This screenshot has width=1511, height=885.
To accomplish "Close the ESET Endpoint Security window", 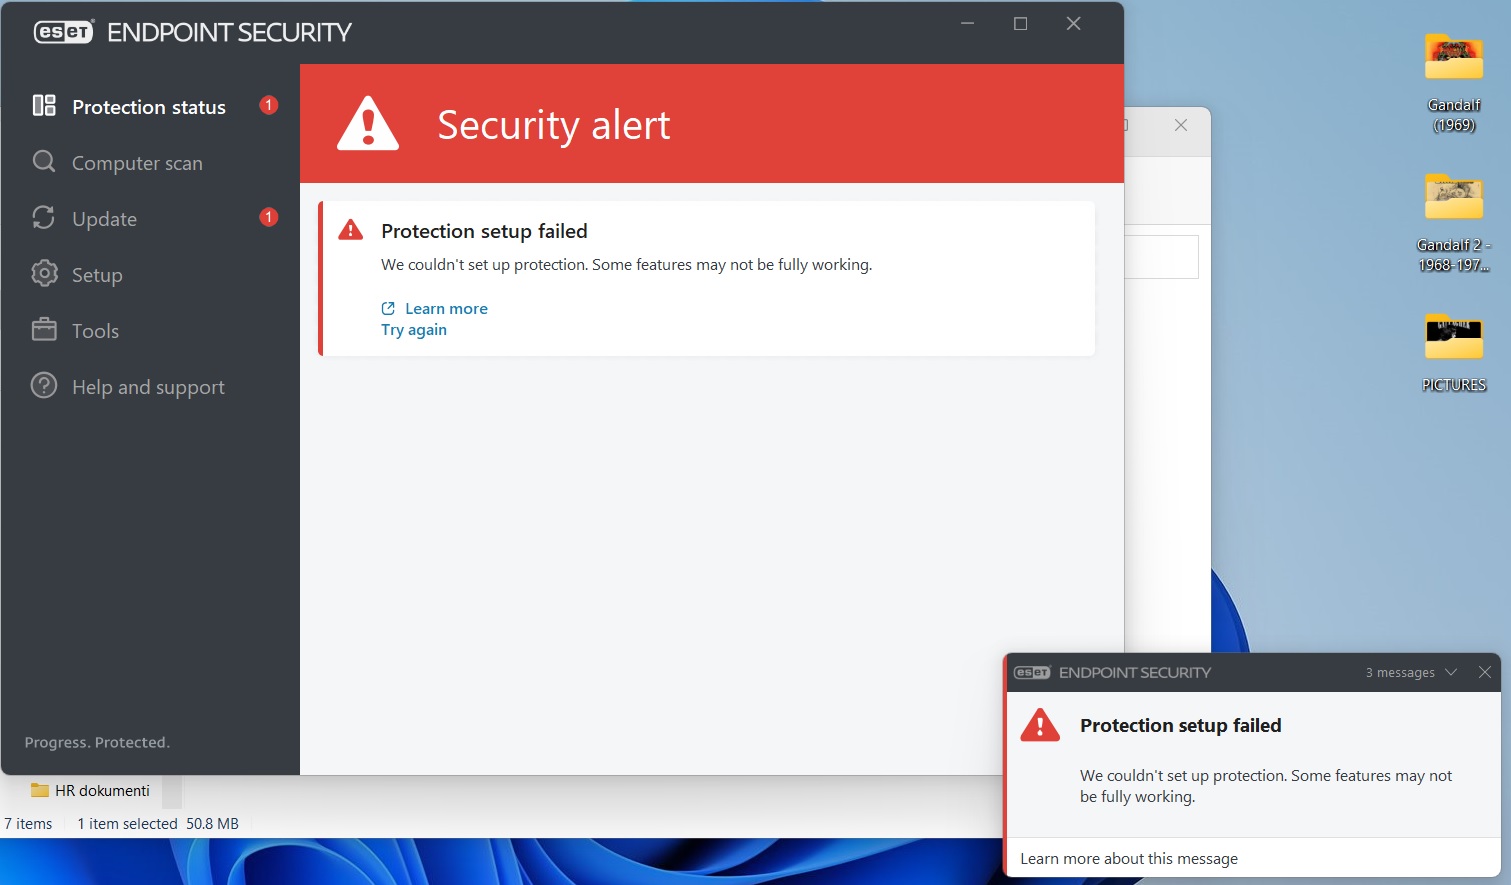I will click(1073, 24).
